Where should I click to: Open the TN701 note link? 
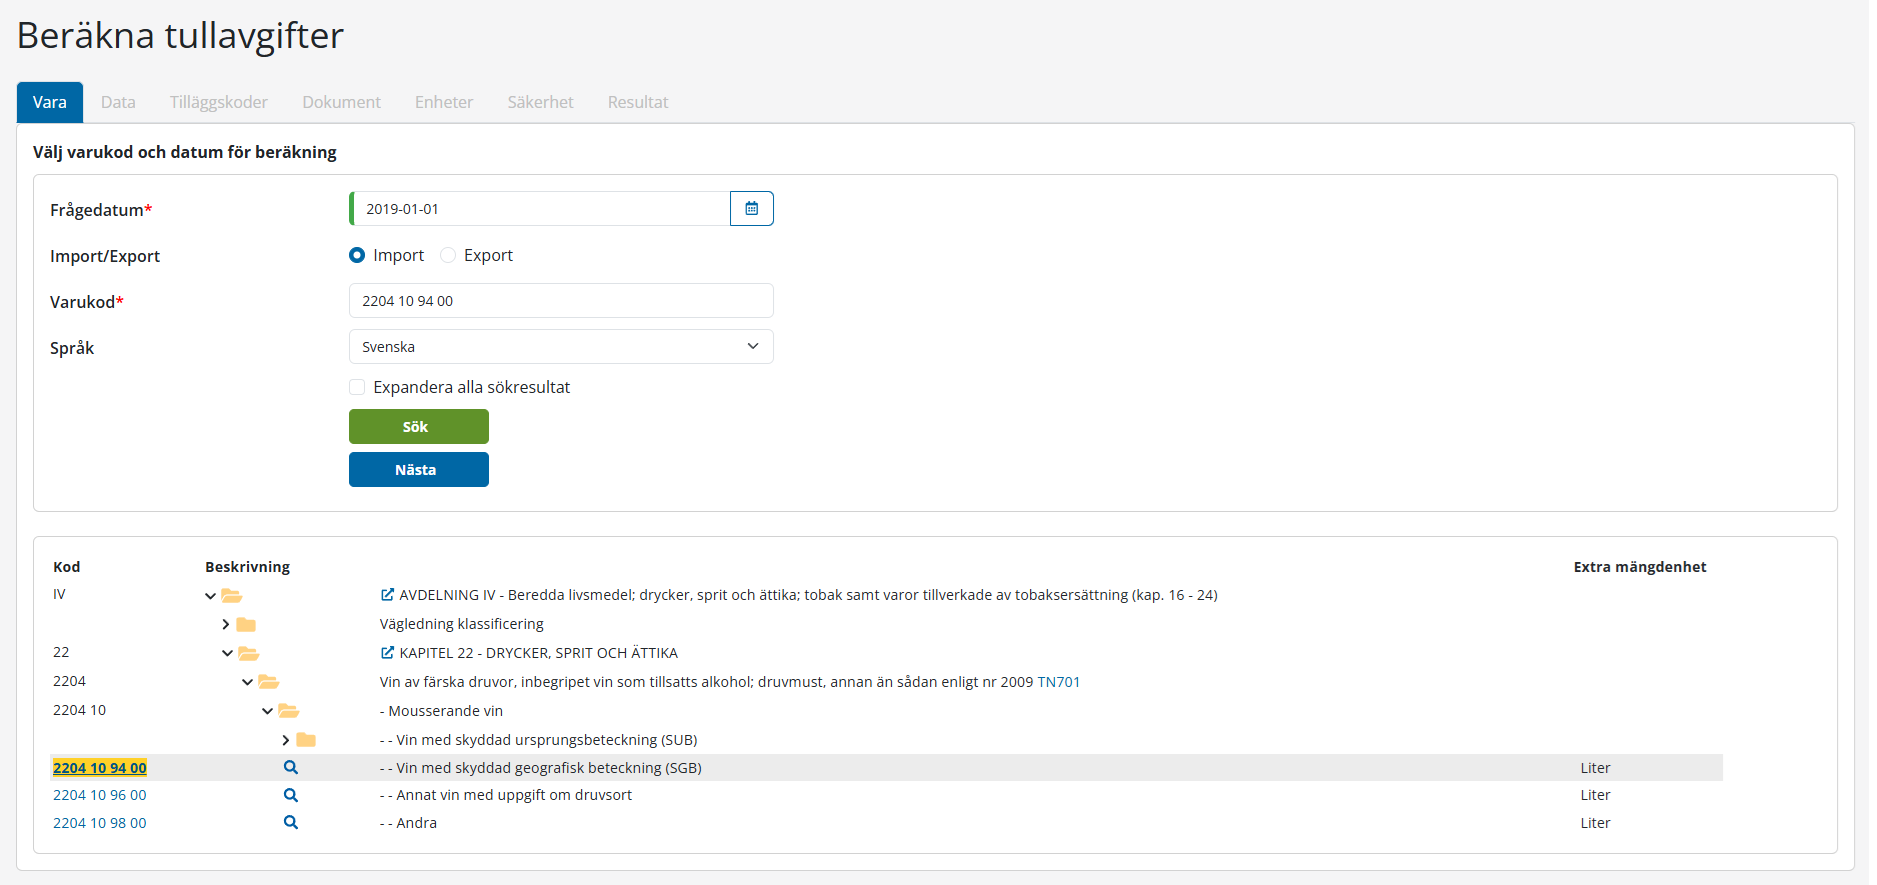[x=1058, y=682]
